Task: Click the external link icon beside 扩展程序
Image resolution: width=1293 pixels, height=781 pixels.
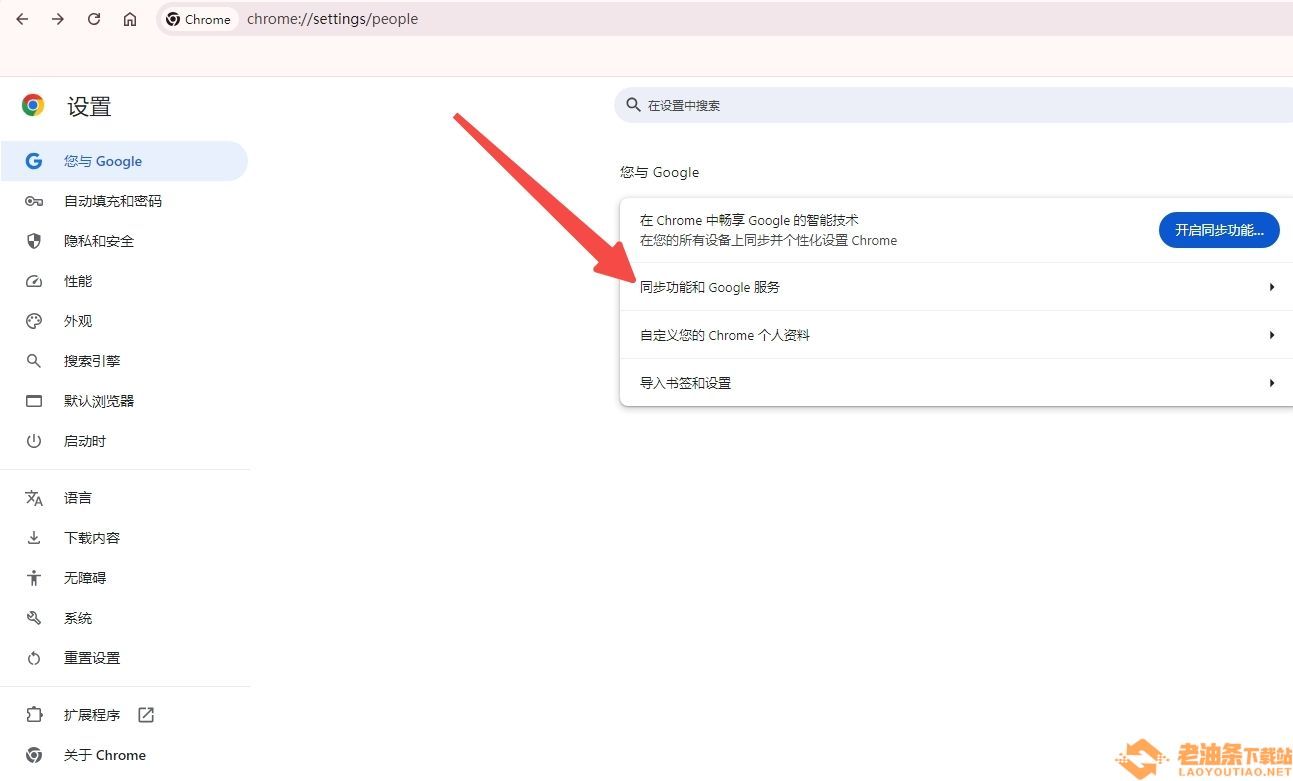Action: [x=146, y=715]
